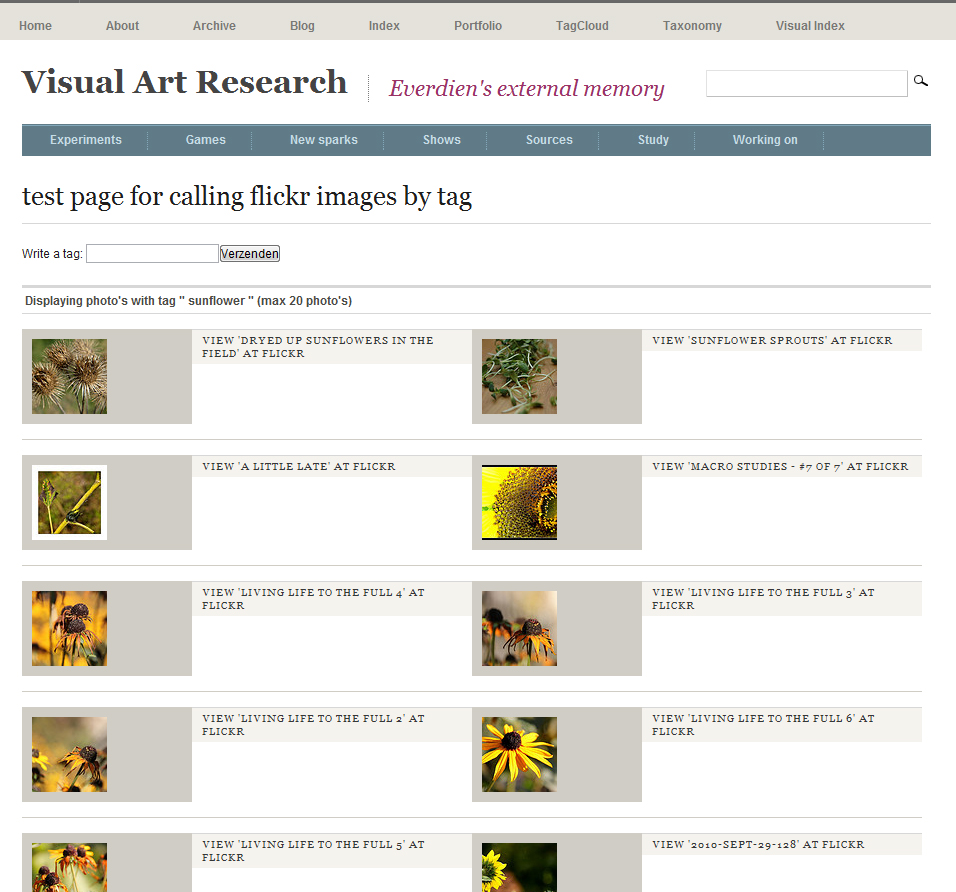Visit the Blog page
Screen dimensions: 956x892
pyautogui.click(x=302, y=26)
